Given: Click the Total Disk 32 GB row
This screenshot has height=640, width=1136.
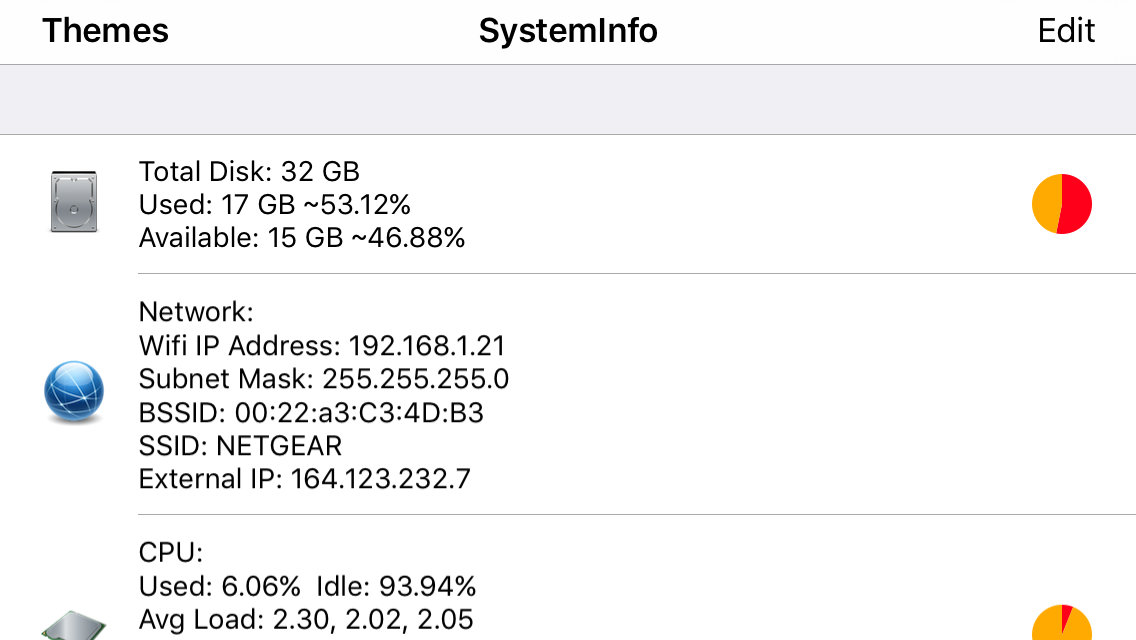Looking at the screenshot, I should coord(249,171).
